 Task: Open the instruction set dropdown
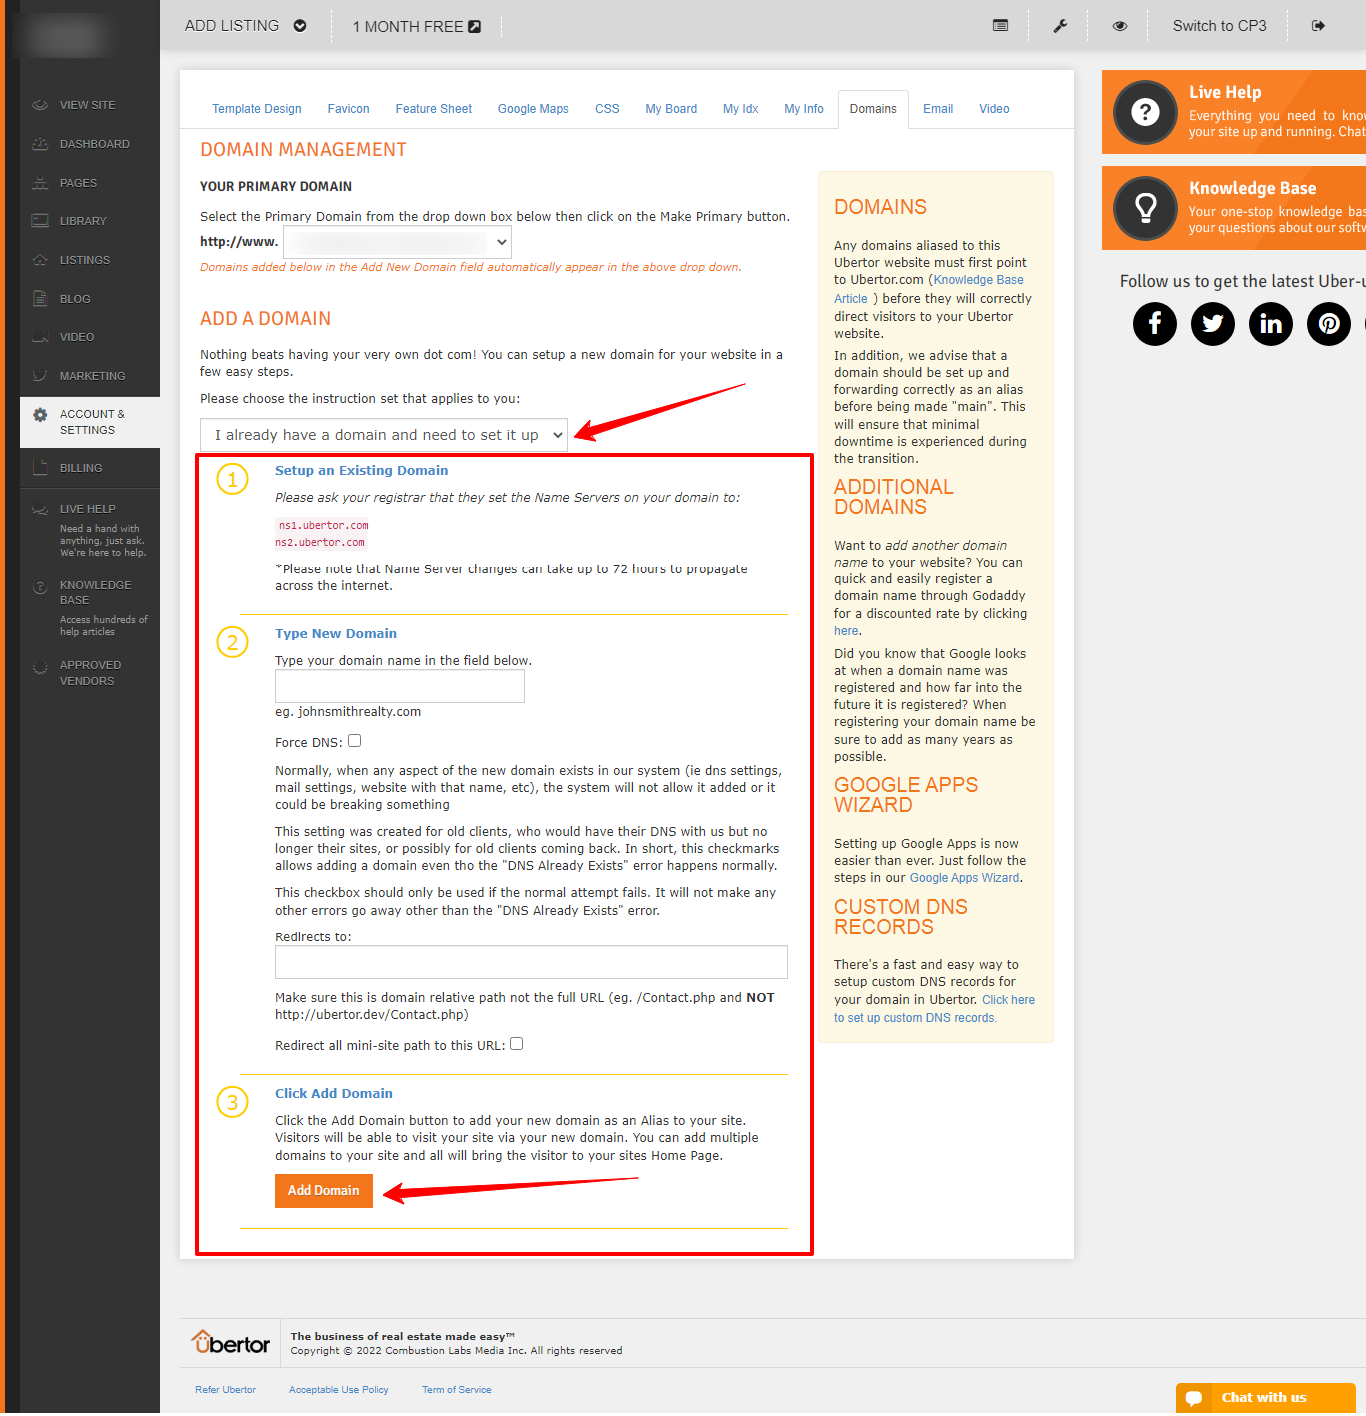point(384,435)
